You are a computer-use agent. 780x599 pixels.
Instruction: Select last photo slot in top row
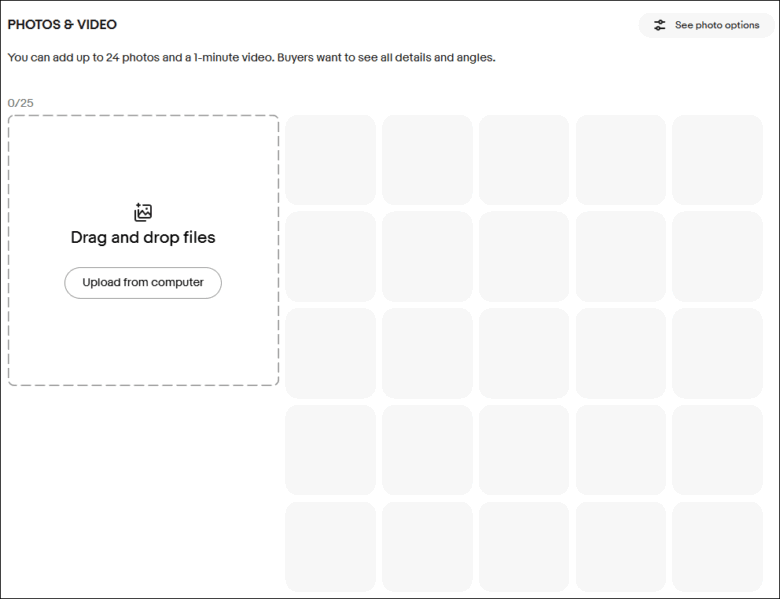click(717, 160)
